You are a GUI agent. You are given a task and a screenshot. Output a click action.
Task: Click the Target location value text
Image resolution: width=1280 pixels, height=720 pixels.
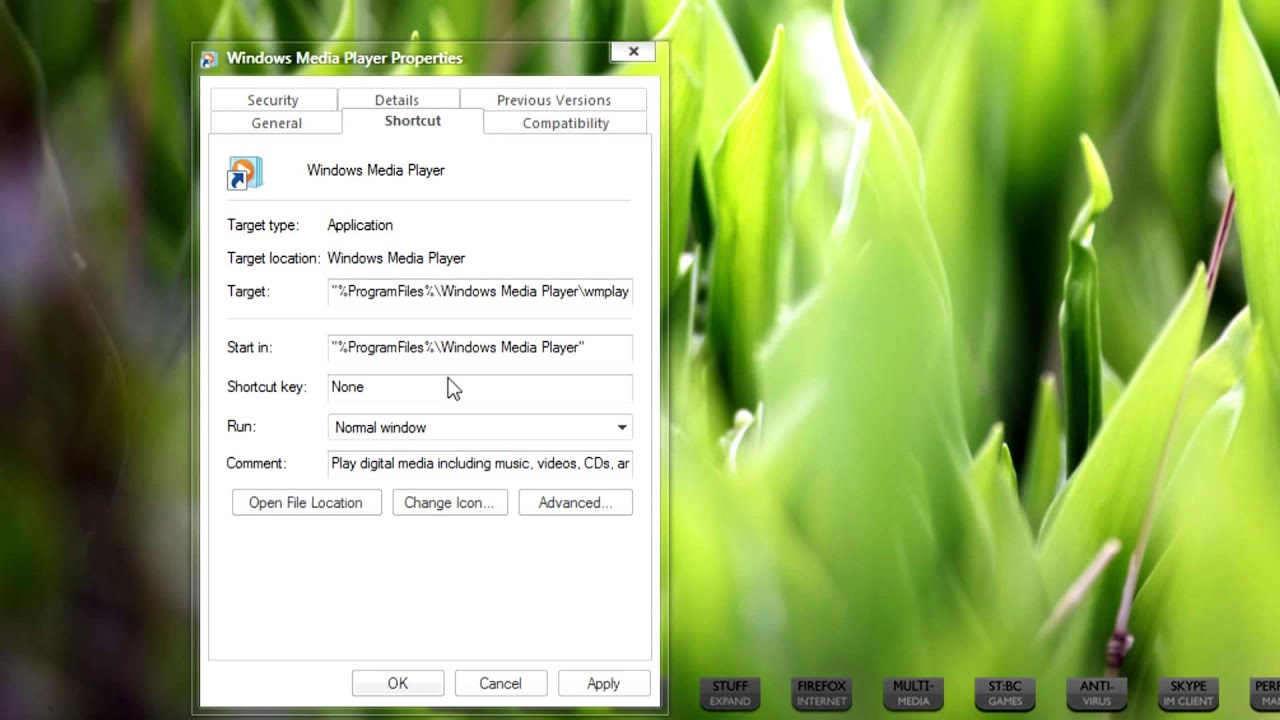pos(396,258)
